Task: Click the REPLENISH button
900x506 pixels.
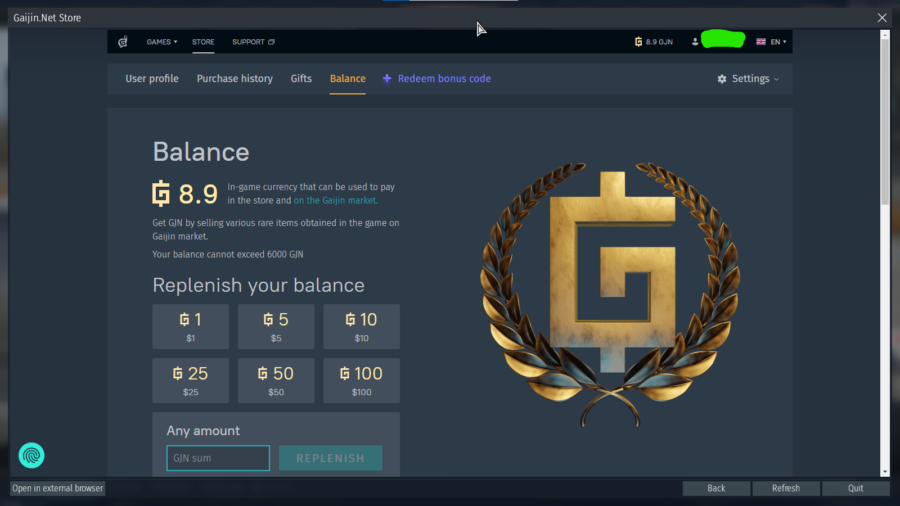Action: (331, 458)
